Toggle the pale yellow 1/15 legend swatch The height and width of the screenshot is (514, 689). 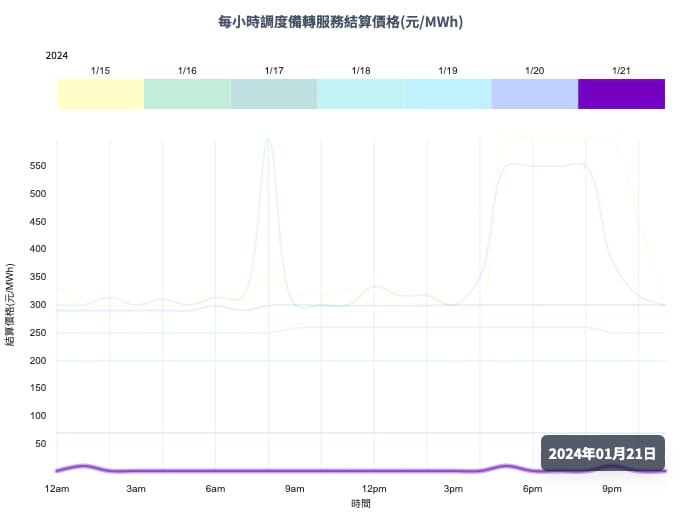click(x=100, y=93)
